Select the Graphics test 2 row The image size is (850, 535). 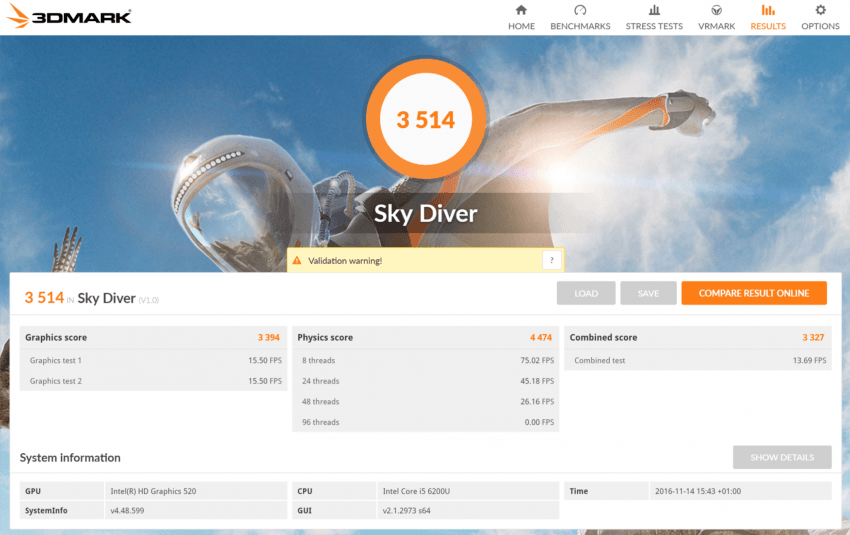[153, 381]
